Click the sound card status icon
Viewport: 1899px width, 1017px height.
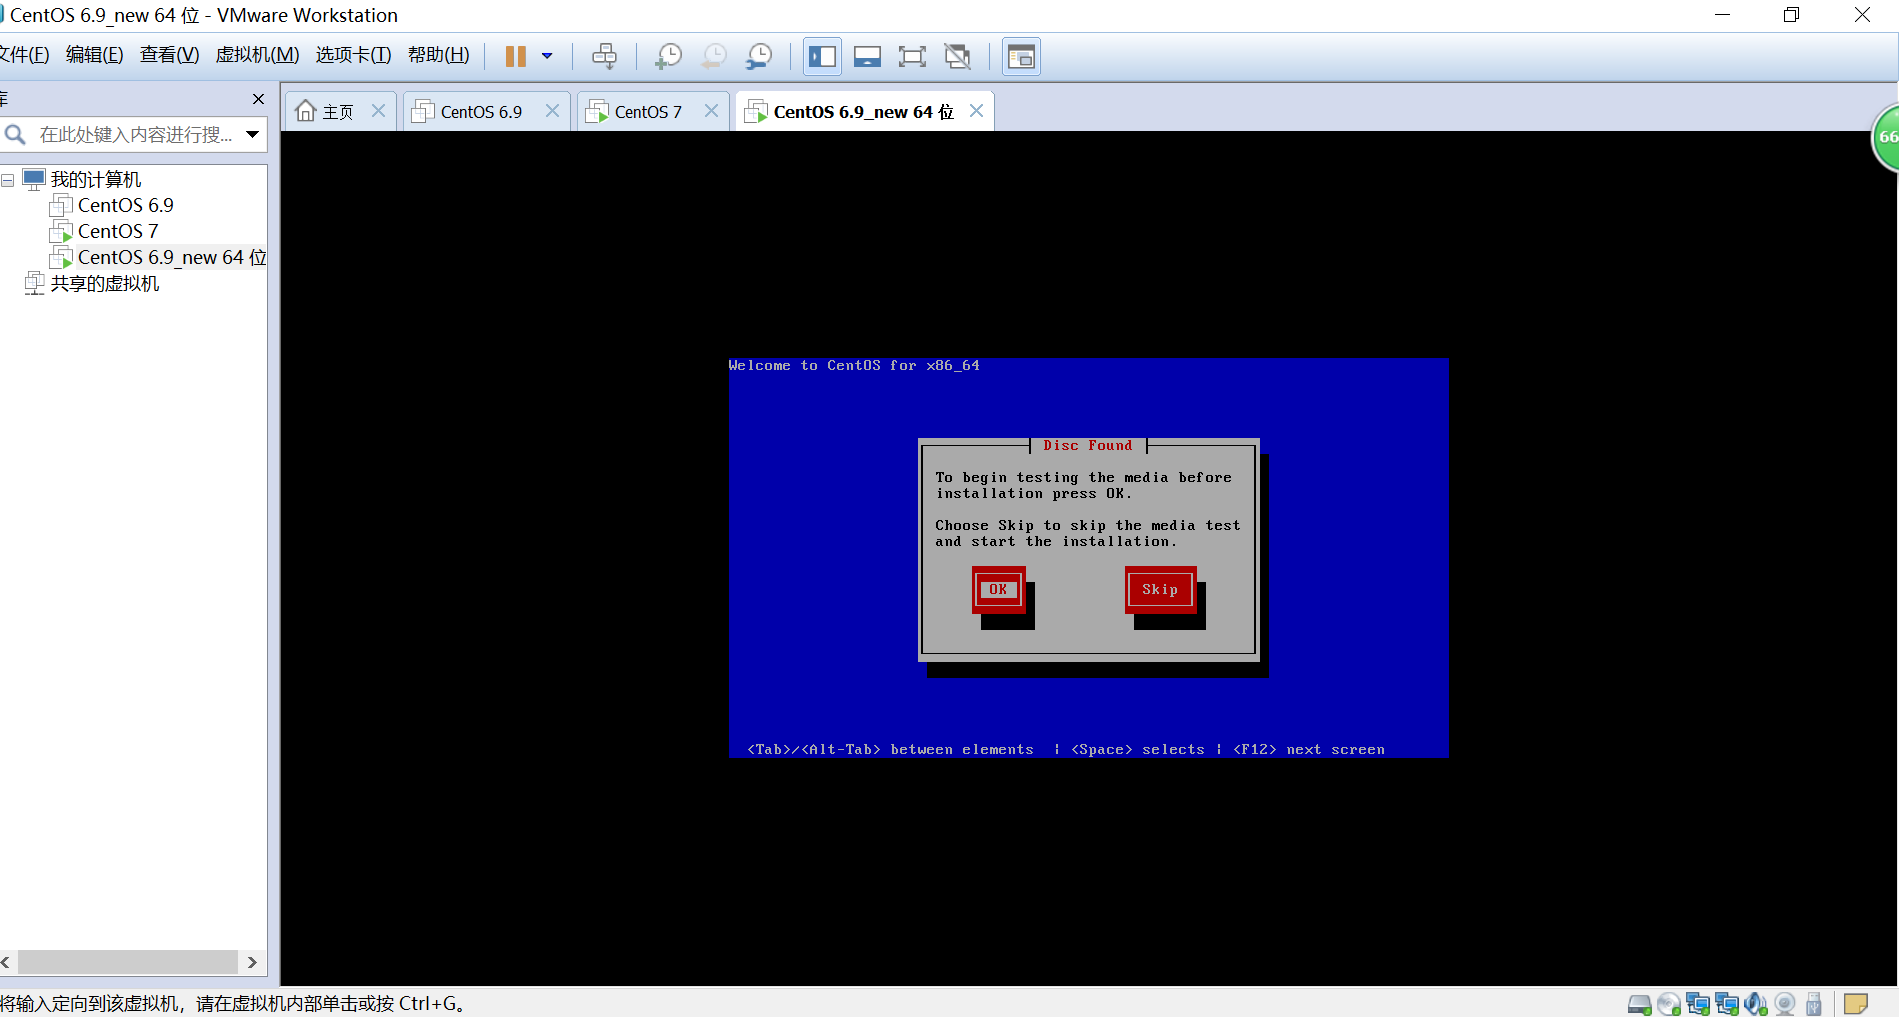tap(1756, 1004)
